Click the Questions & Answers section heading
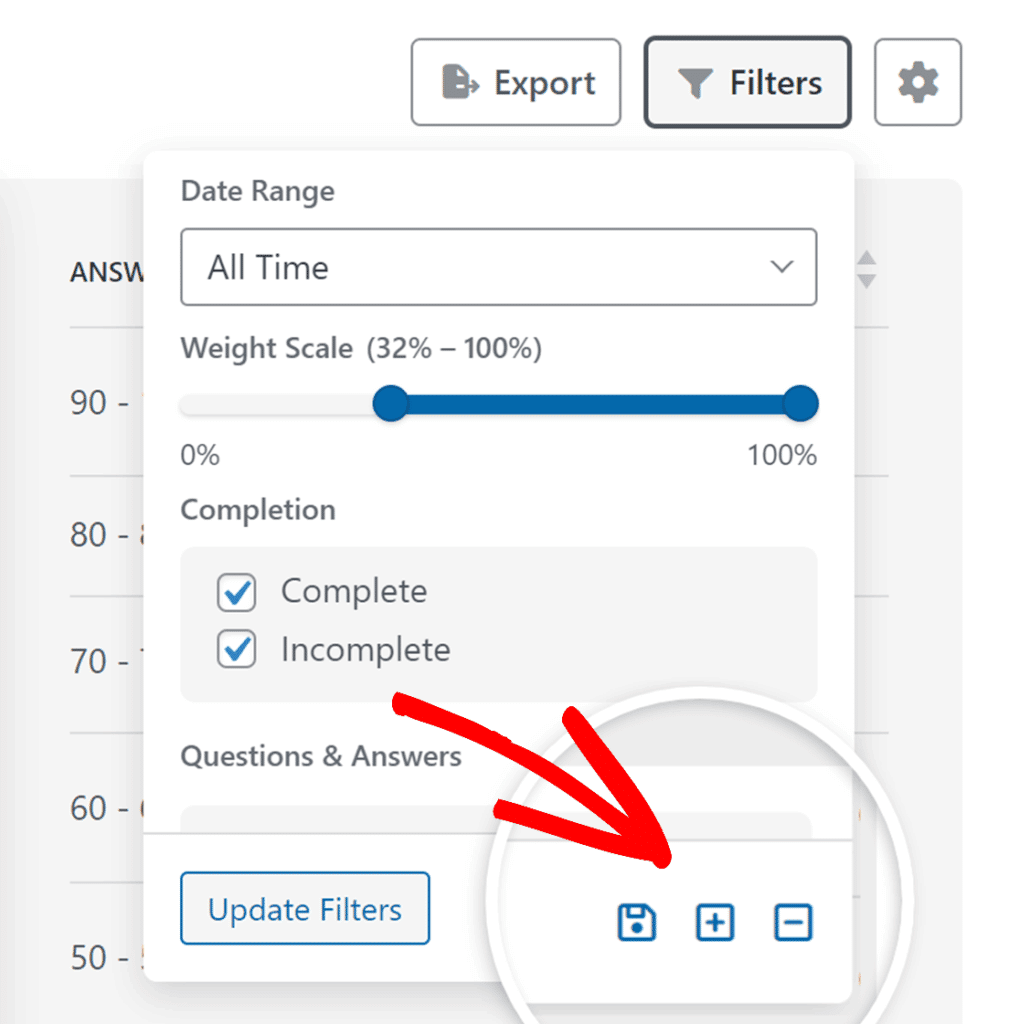This screenshot has width=1019, height=1024. click(x=321, y=757)
